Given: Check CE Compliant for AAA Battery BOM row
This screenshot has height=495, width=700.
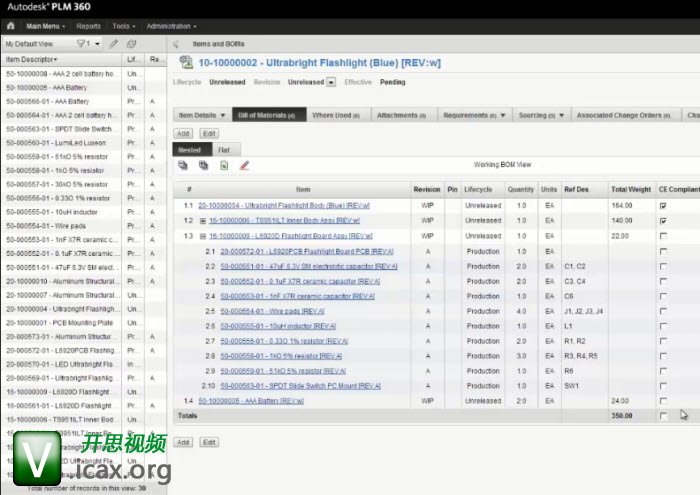Looking at the screenshot, I should 663,401.
